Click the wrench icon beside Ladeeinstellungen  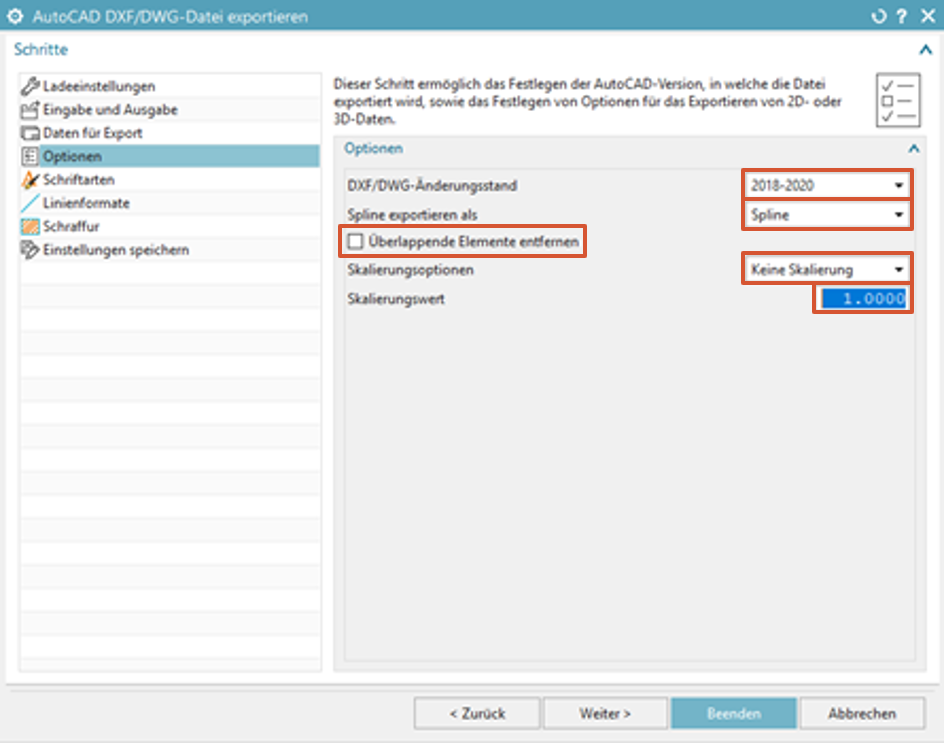point(30,87)
